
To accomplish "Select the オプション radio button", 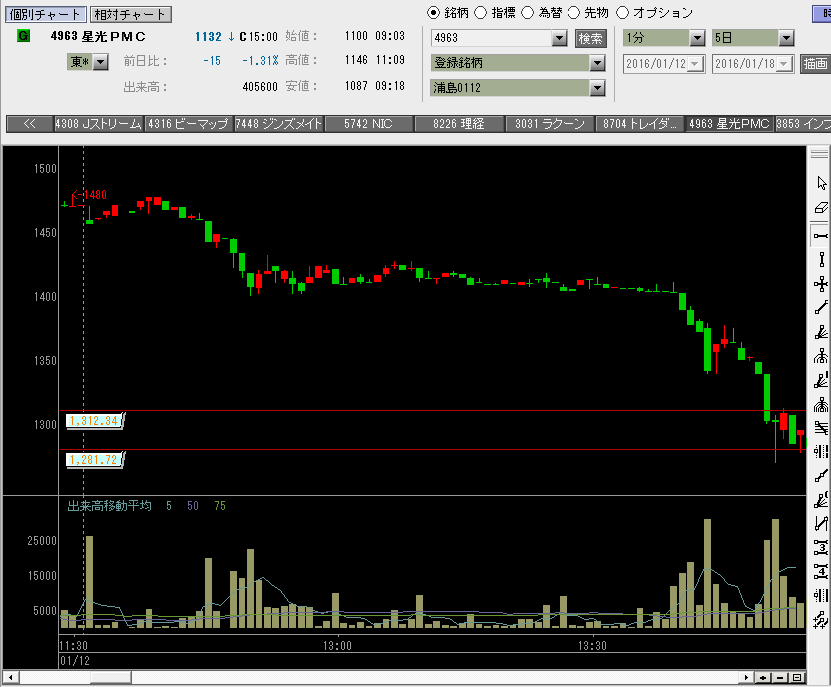I will pos(622,12).
